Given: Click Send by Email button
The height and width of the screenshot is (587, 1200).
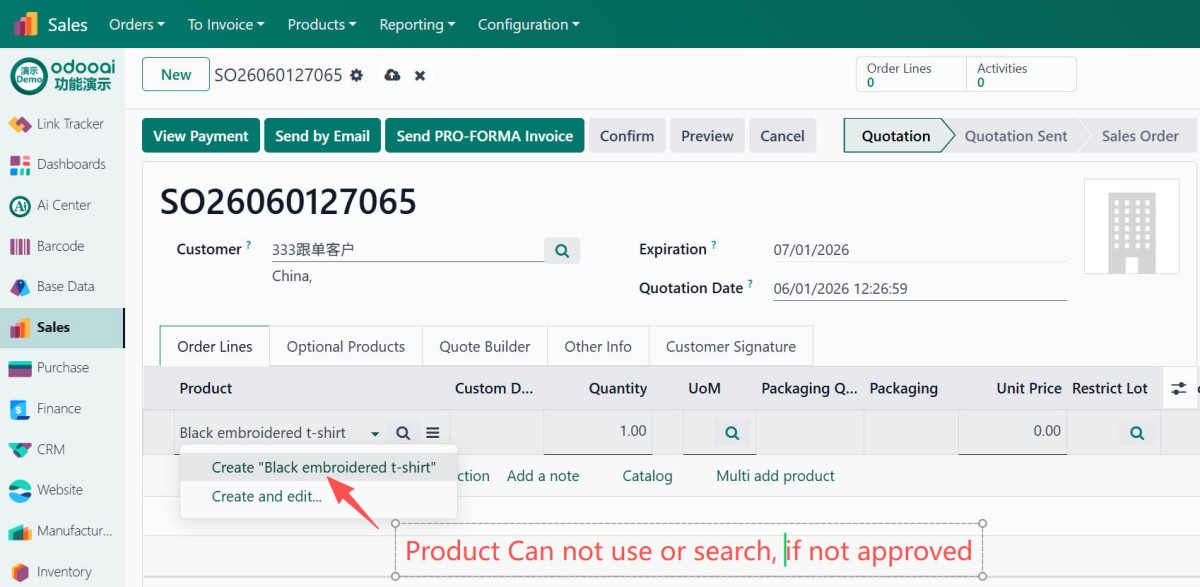Looking at the screenshot, I should tap(323, 136).
